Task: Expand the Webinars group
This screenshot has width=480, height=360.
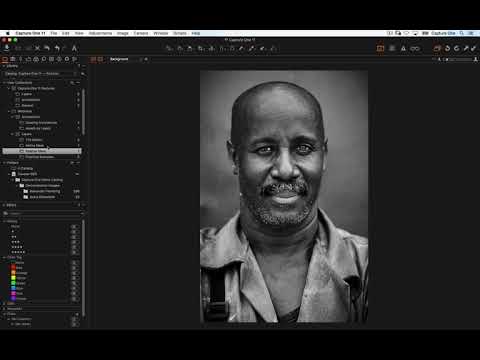Action: (9, 111)
